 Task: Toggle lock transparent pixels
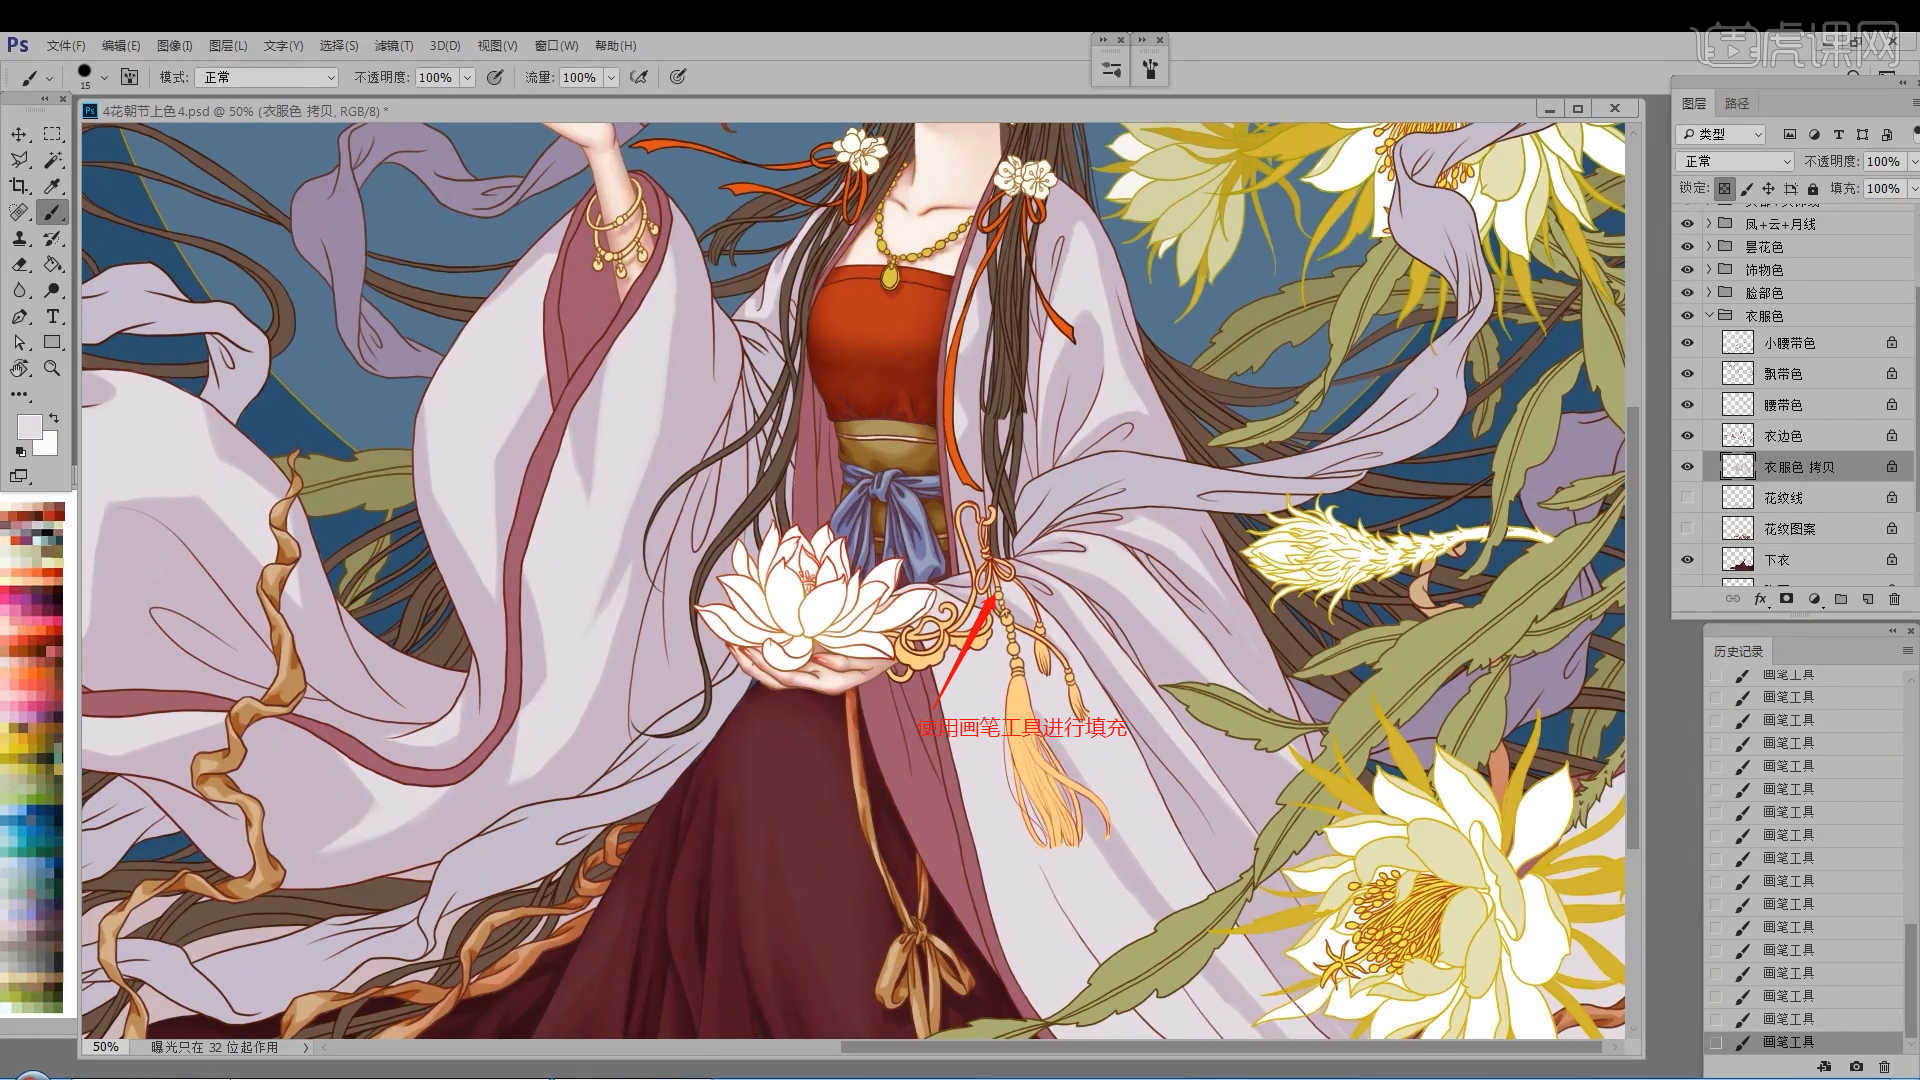tap(1725, 188)
